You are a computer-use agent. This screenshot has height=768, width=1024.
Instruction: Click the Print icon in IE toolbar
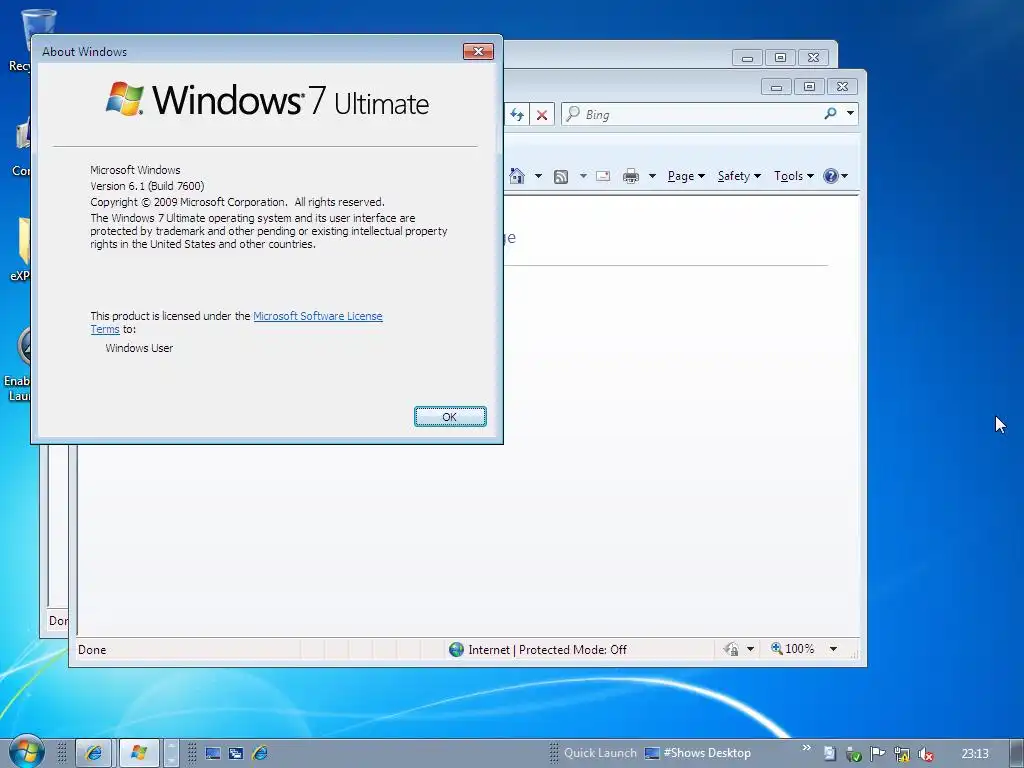click(x=631, y=176)
